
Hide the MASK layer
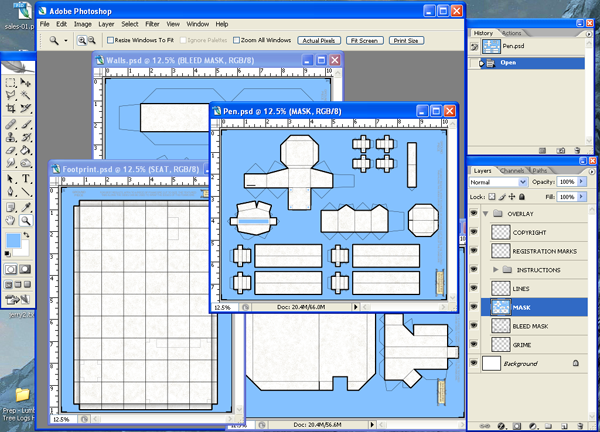coord(474,307)
